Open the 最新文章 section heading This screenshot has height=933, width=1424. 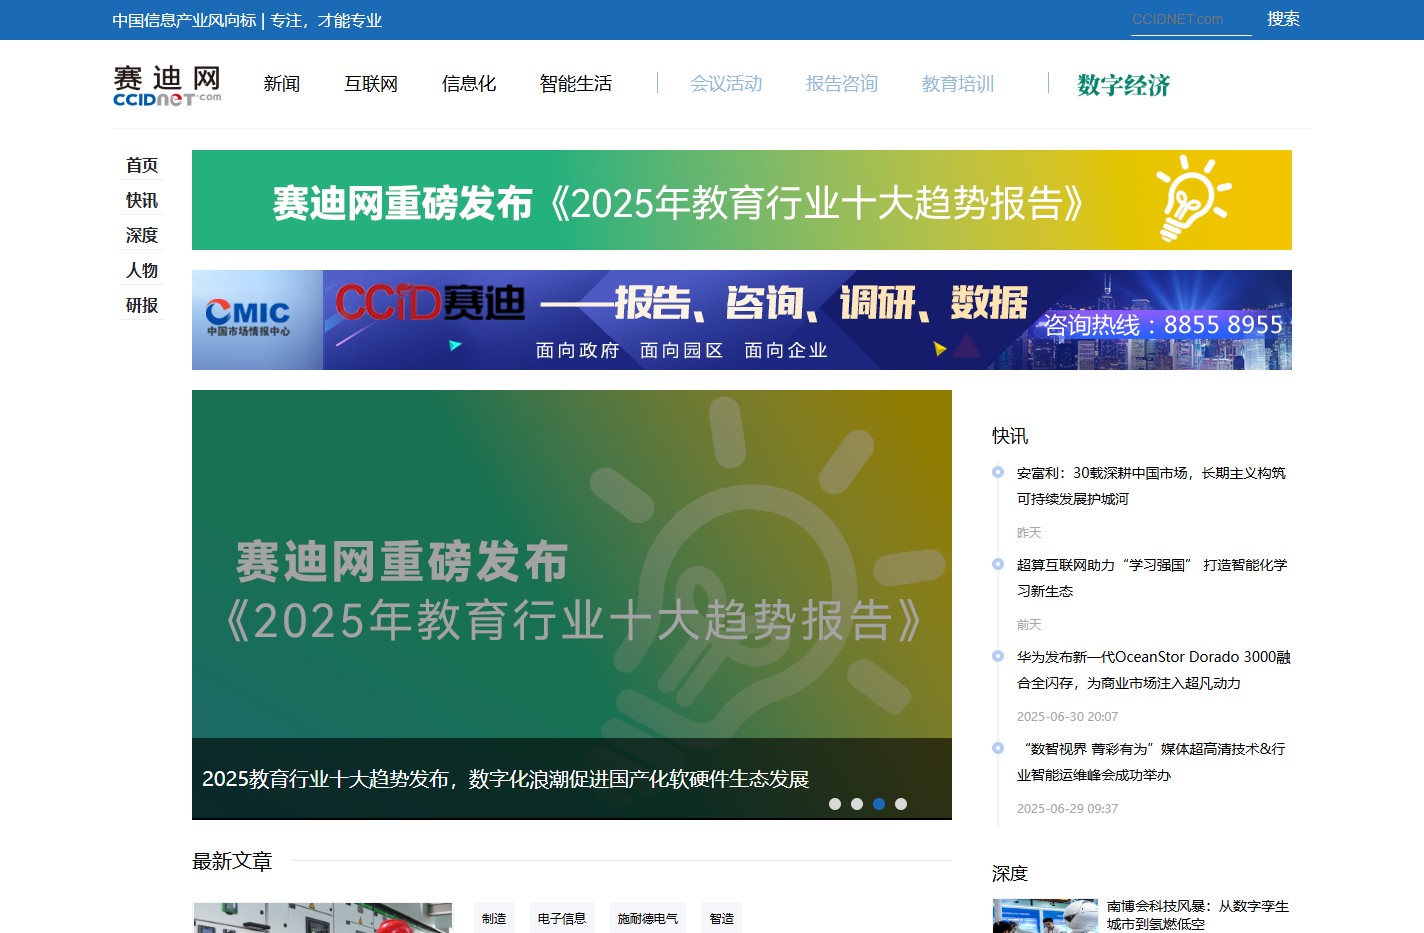(232, 861)
